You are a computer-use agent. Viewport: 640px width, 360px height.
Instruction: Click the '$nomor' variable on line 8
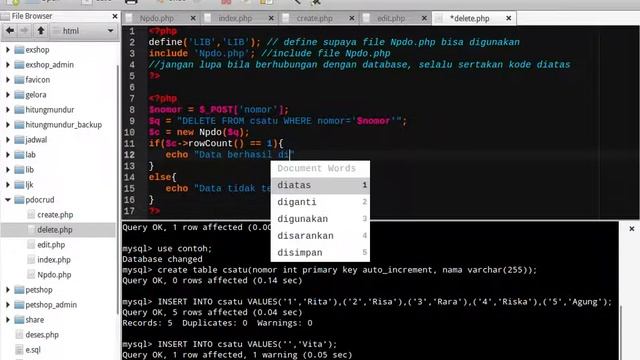[165, 110]
